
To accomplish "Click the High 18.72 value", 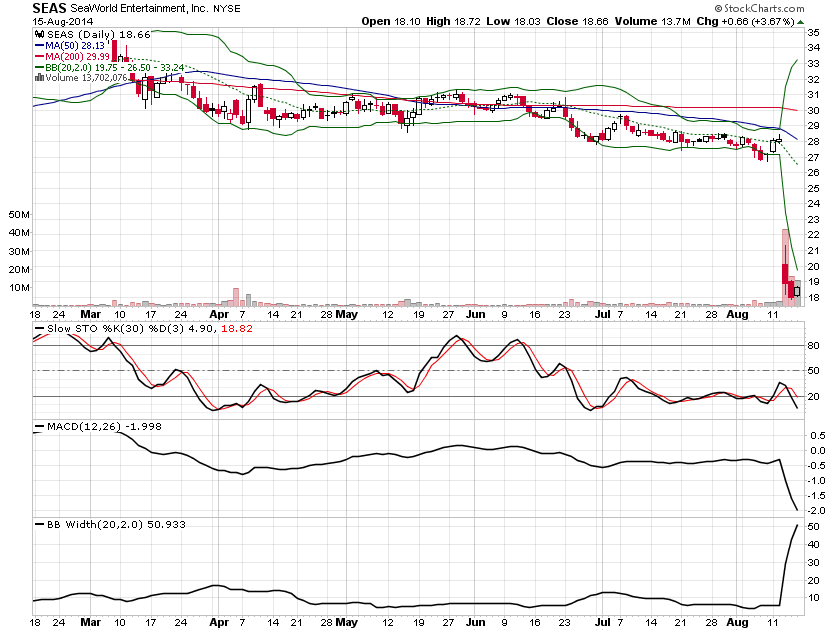I will coord(454,21).
